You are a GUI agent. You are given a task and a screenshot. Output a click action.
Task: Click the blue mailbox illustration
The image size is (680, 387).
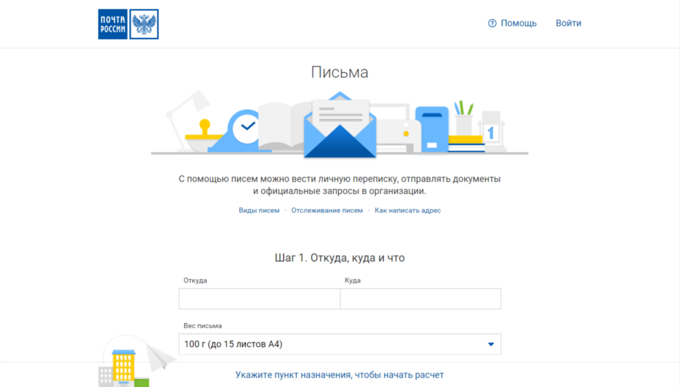(x=432, y=129)
